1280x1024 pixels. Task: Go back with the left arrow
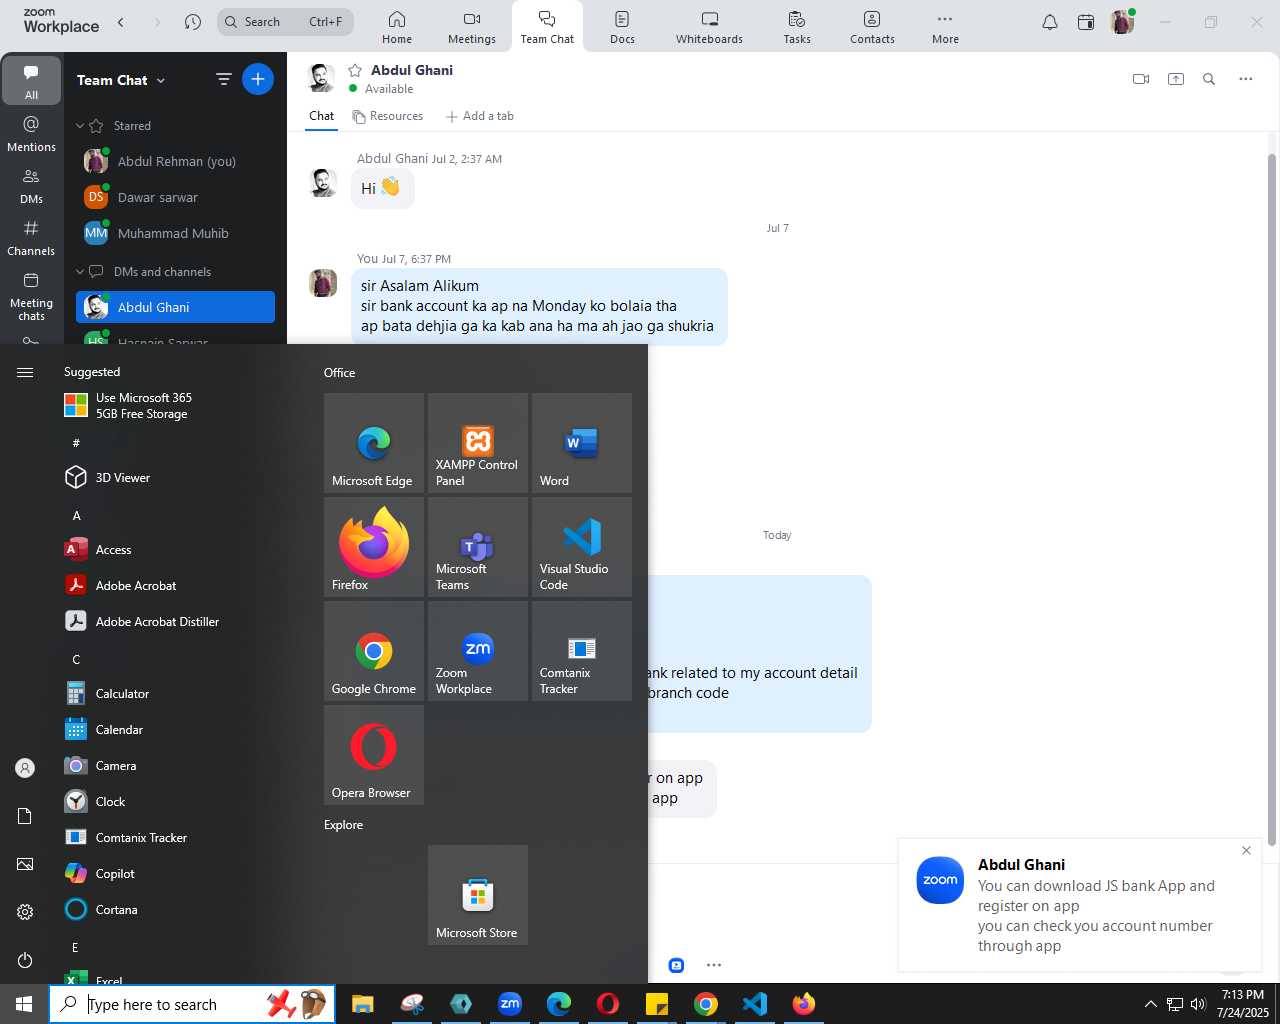(x=121, y=21)
